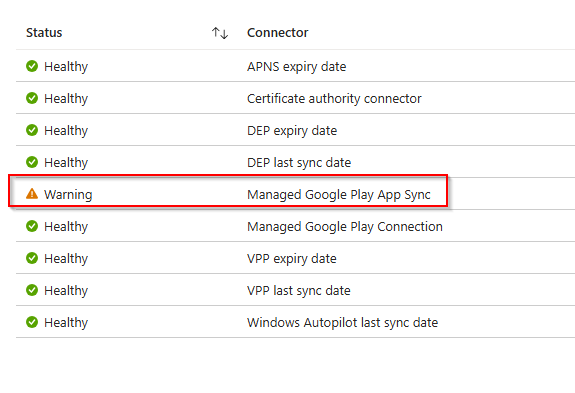575x393 pixels.
Task: Click green check icon for VPP expiry date
Action: [x=32, y=258]
